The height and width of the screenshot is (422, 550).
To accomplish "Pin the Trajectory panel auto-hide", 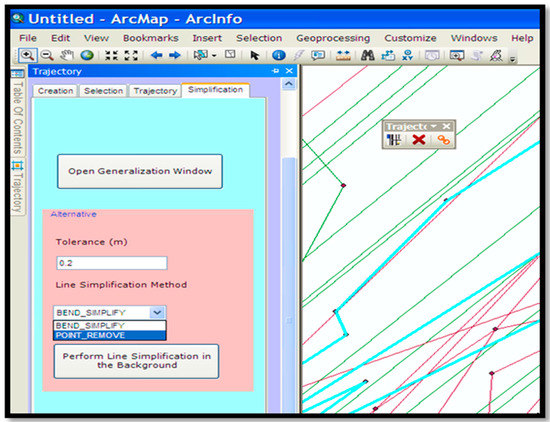I will 276,71.
